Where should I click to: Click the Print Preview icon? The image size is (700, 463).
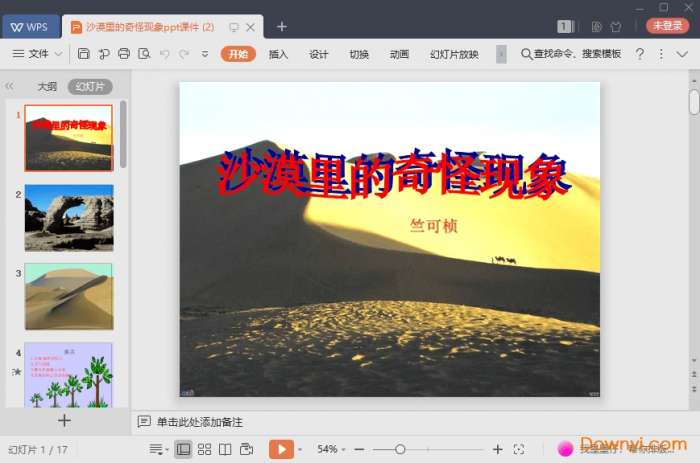click(144, 54)
